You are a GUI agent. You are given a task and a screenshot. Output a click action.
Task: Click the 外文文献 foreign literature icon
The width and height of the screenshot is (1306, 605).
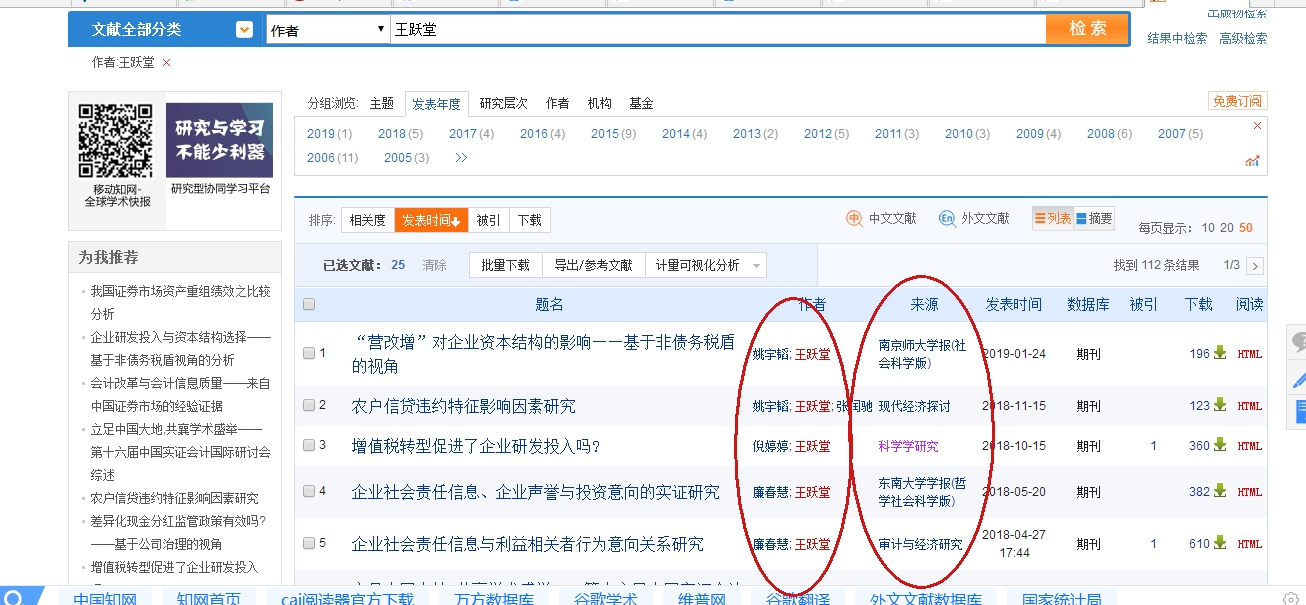pos(947,219)
